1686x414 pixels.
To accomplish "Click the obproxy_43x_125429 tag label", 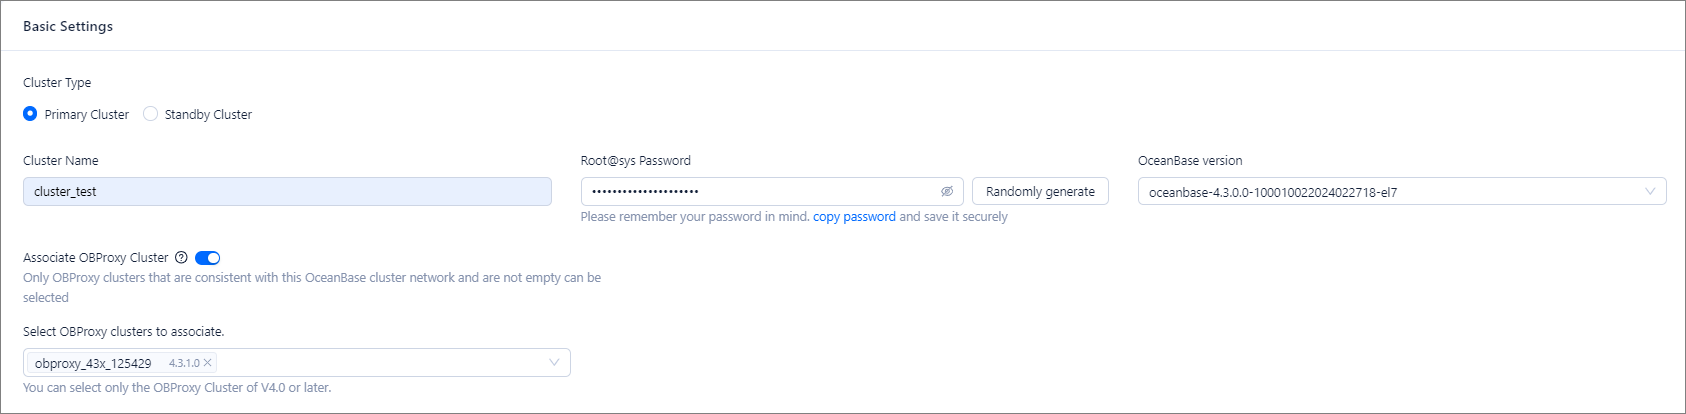I will pyautogui.click(x=93, y=364).
